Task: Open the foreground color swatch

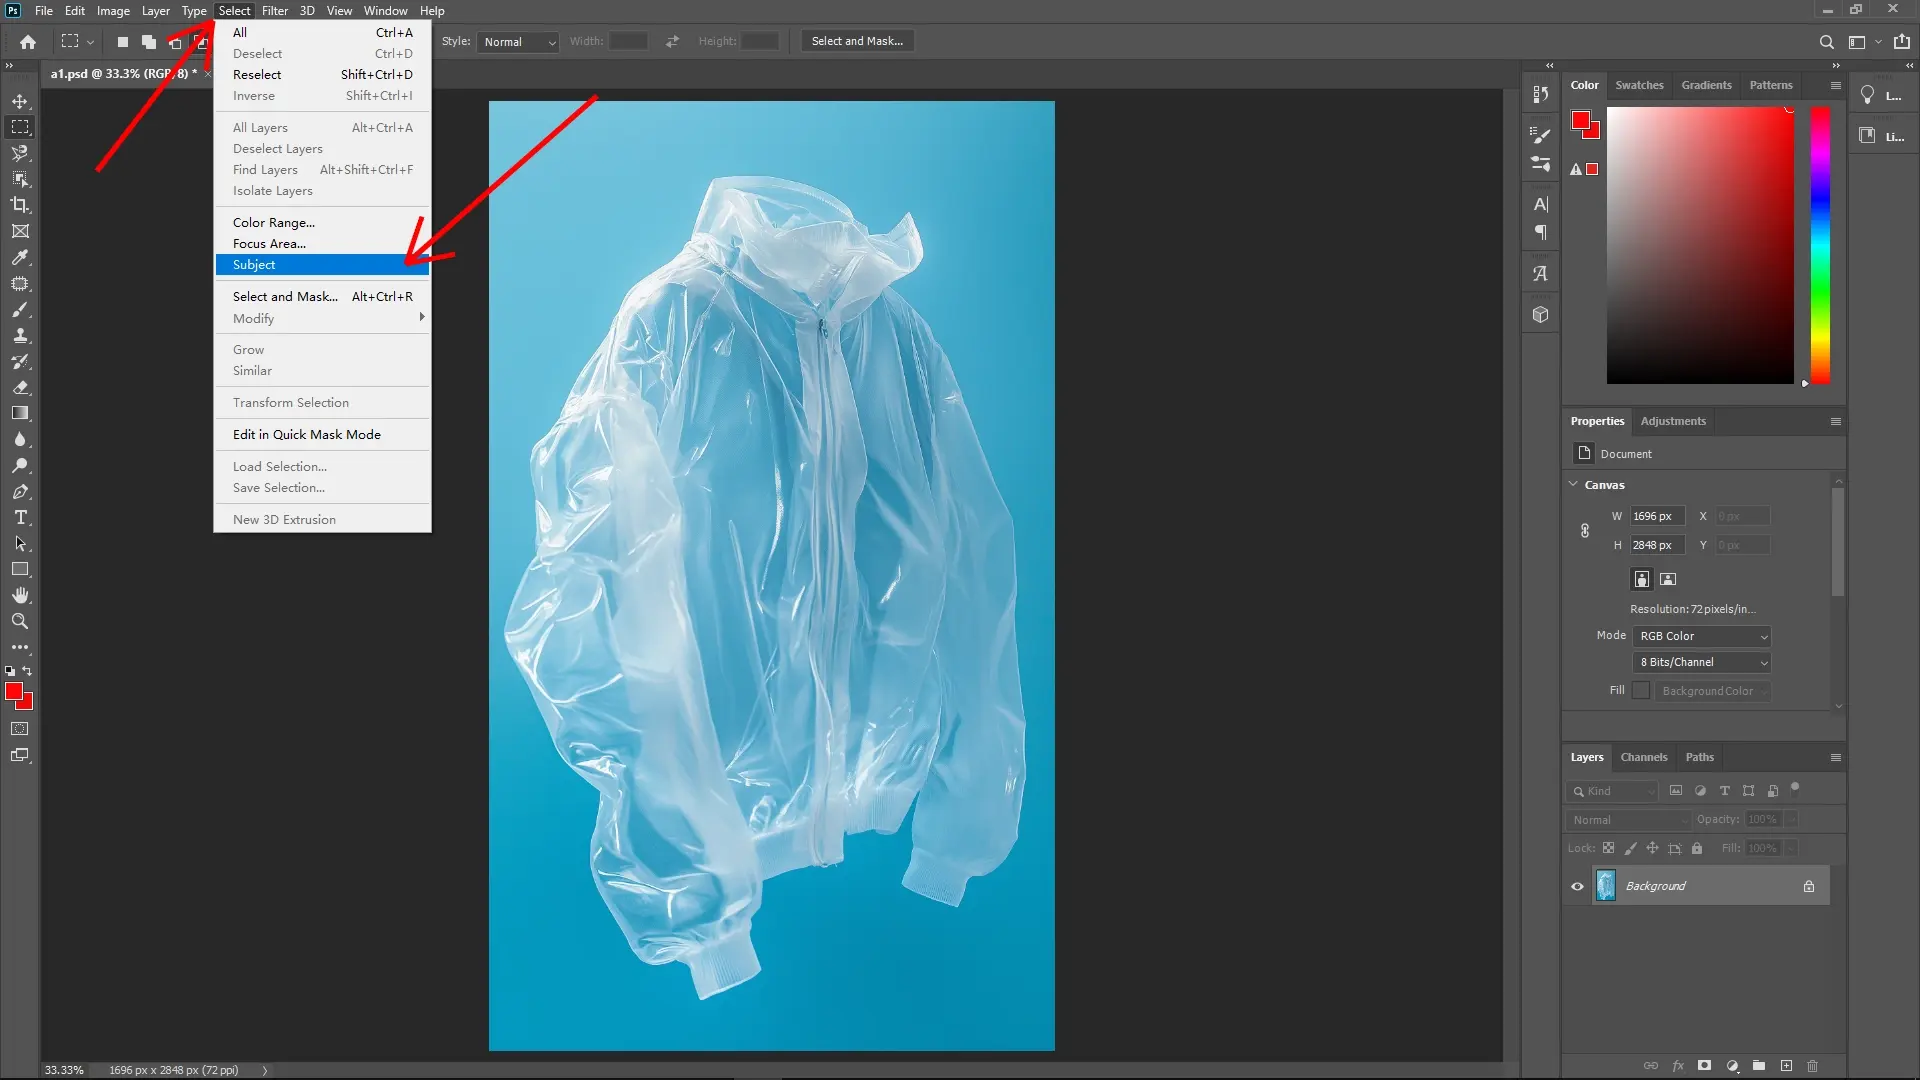Action: pos(16,690)
